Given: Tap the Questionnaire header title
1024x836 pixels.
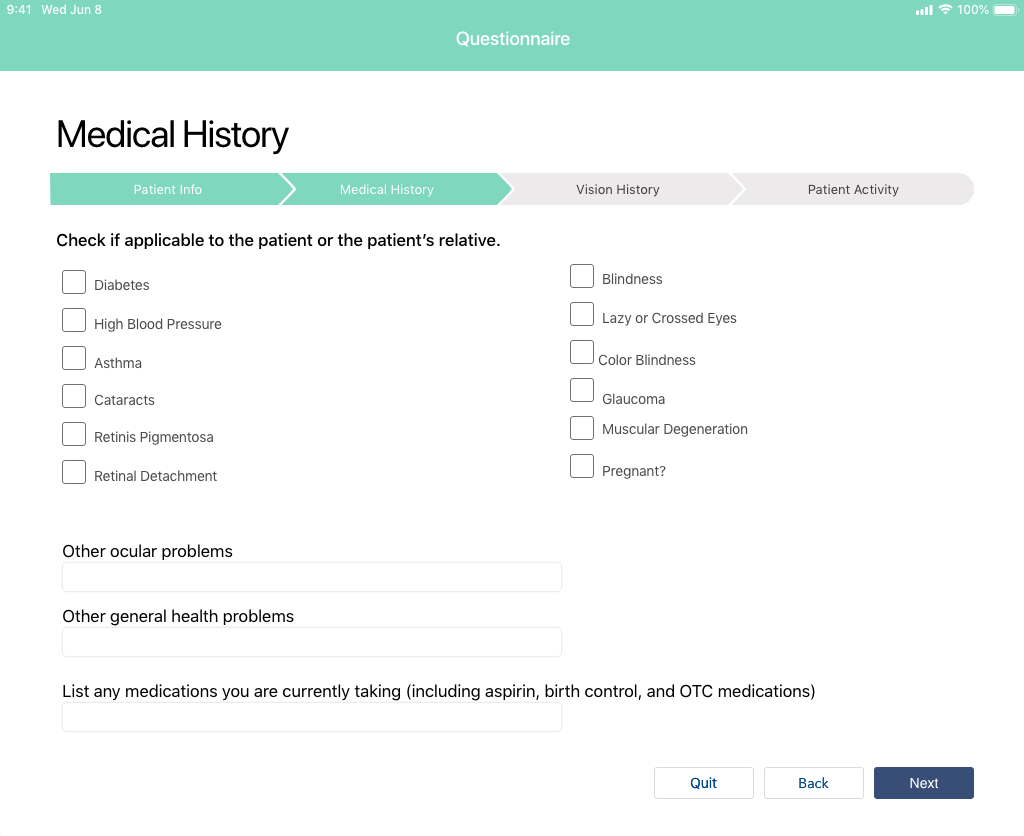Looking at the screenshot, I should [513, 39].
